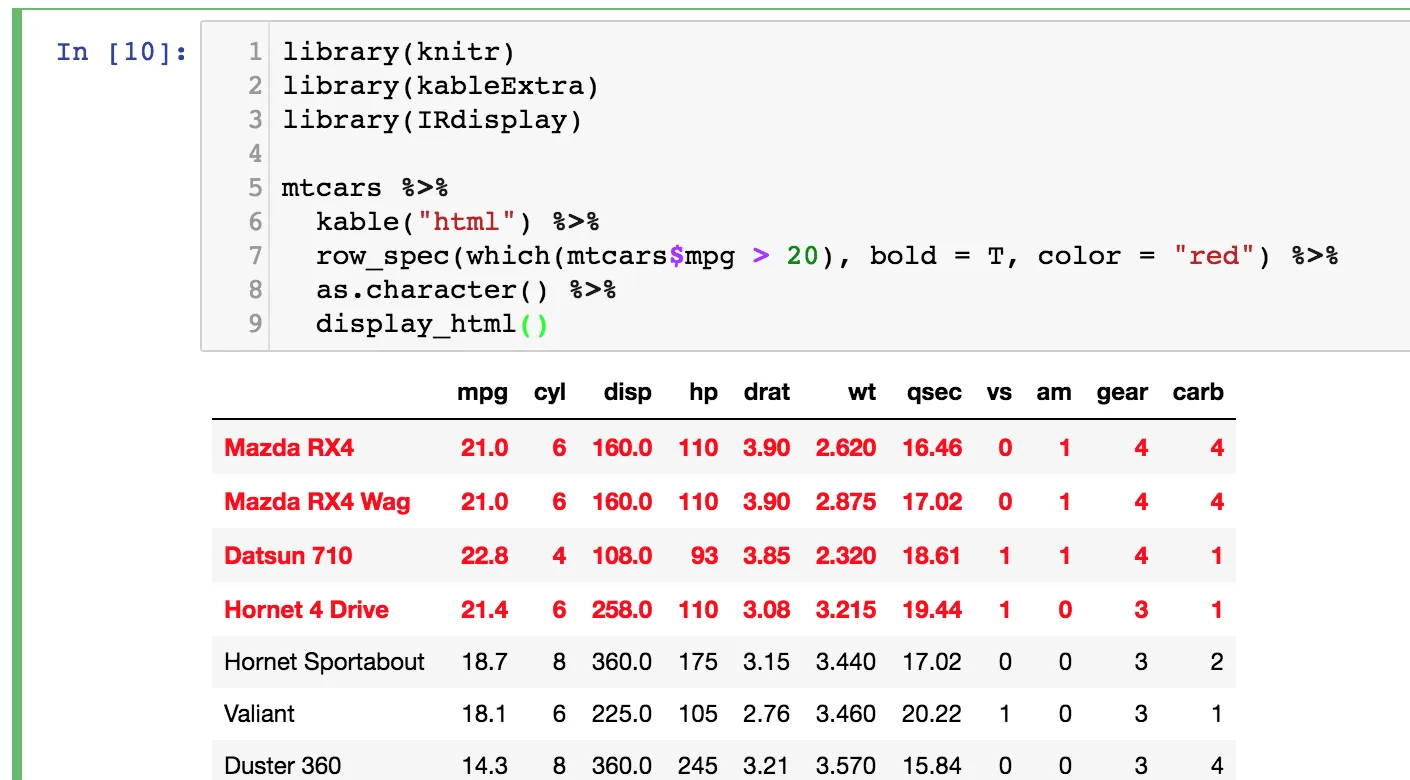Click the 'mtcars %>%' code on line 5
The width and height of the screenshot is (1410, 780).
[x=365, y=188]
